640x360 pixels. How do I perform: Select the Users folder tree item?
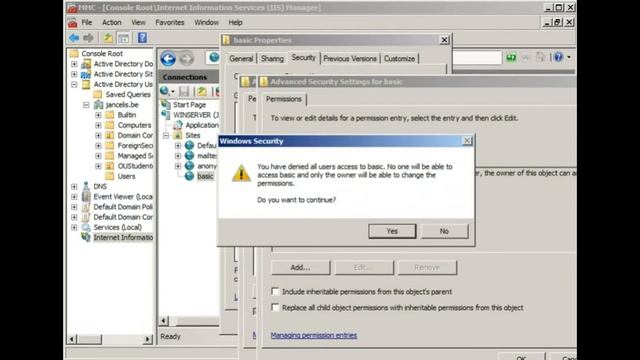(126, 176)
